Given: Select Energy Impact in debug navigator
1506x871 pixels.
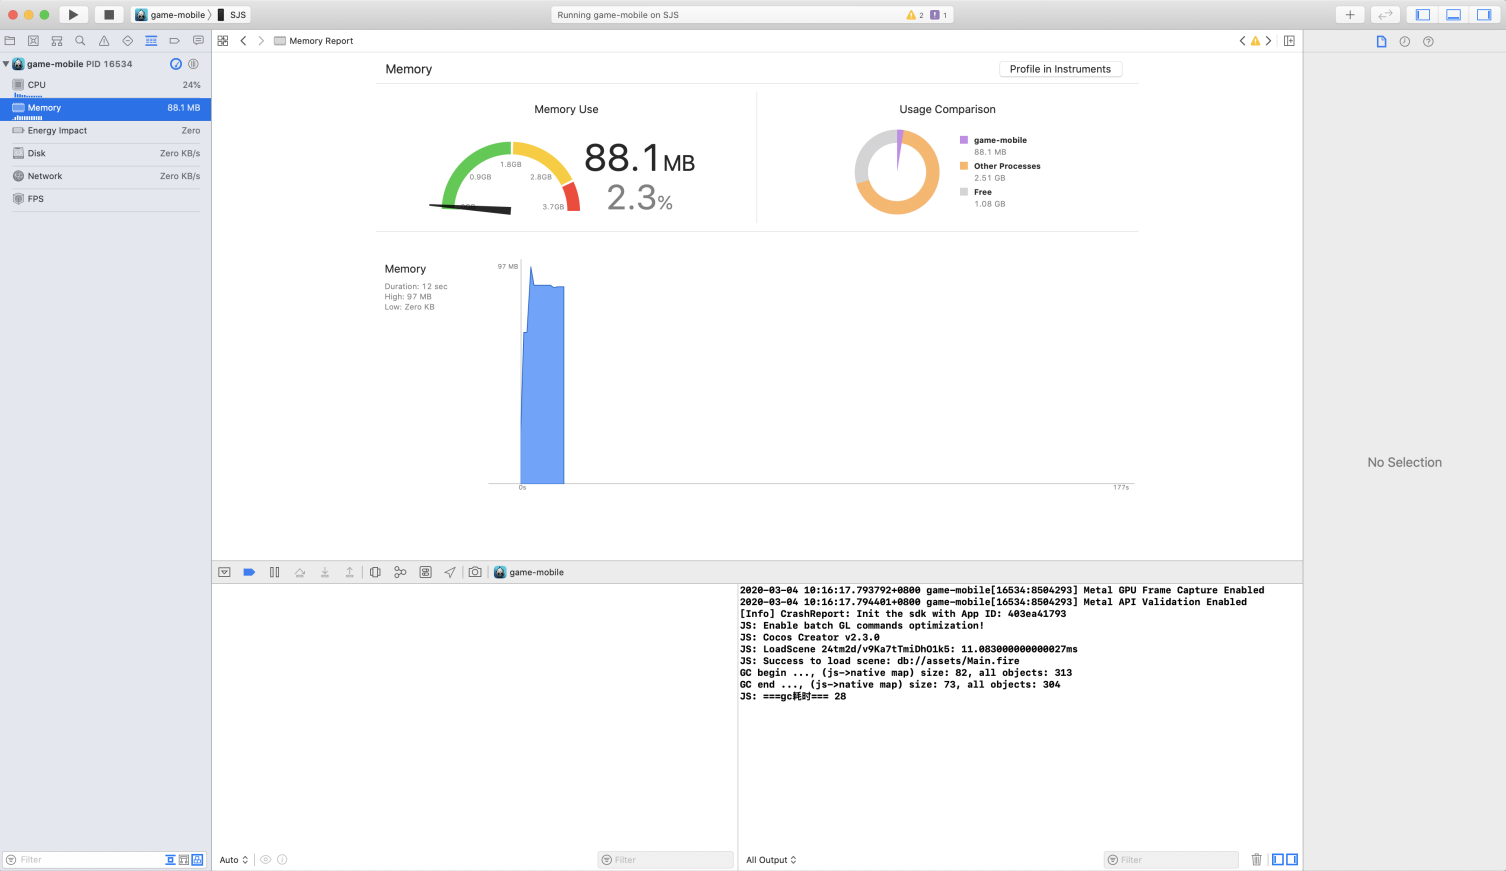Looking at the screenshot, I should coord(105,131).
